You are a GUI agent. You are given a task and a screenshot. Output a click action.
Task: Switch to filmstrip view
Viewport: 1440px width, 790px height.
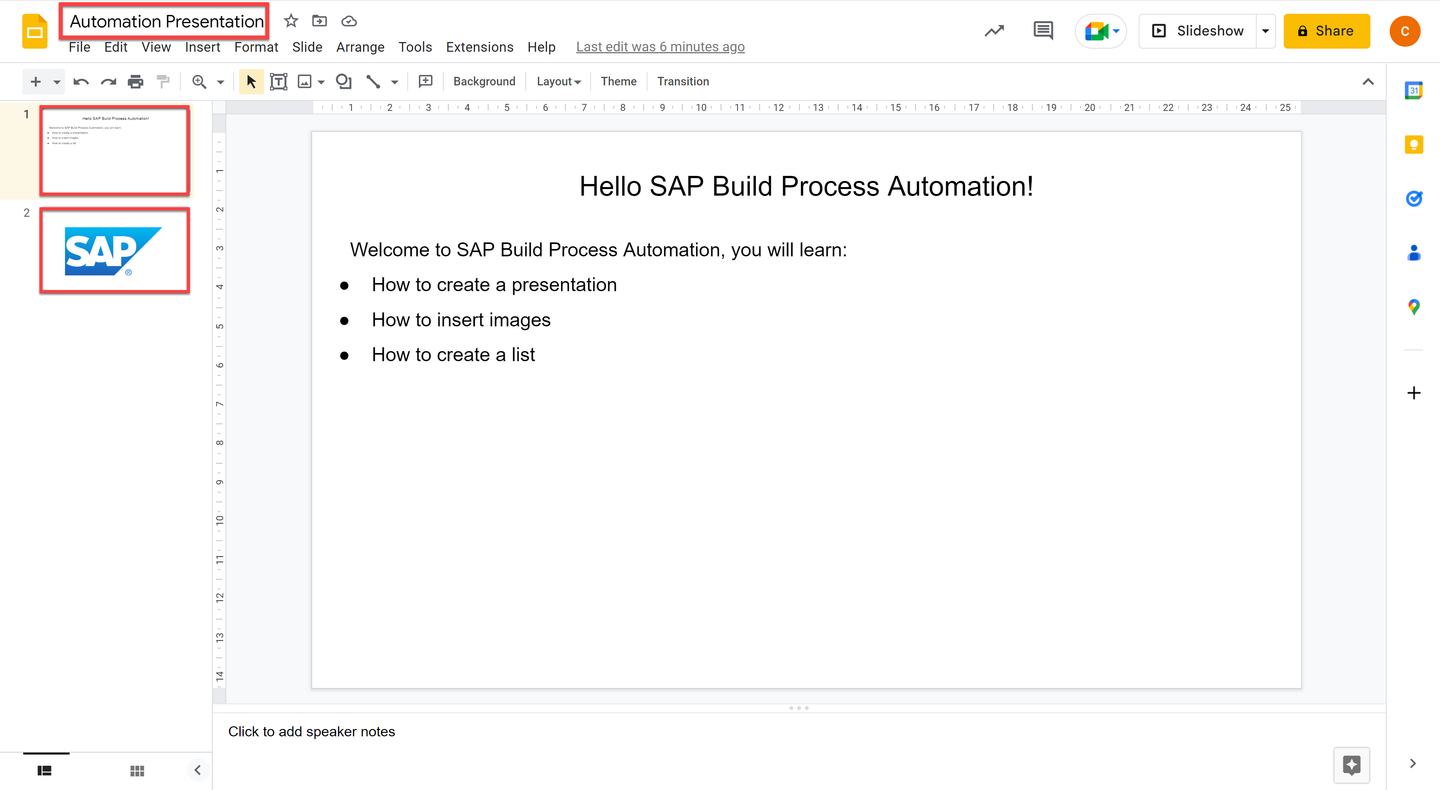tap(45, 770)
